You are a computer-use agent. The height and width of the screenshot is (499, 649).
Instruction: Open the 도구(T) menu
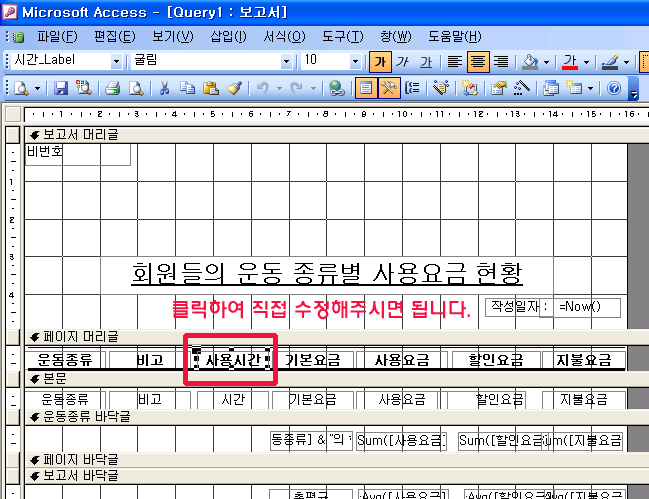pyautogui.click(x=342, y=37)
